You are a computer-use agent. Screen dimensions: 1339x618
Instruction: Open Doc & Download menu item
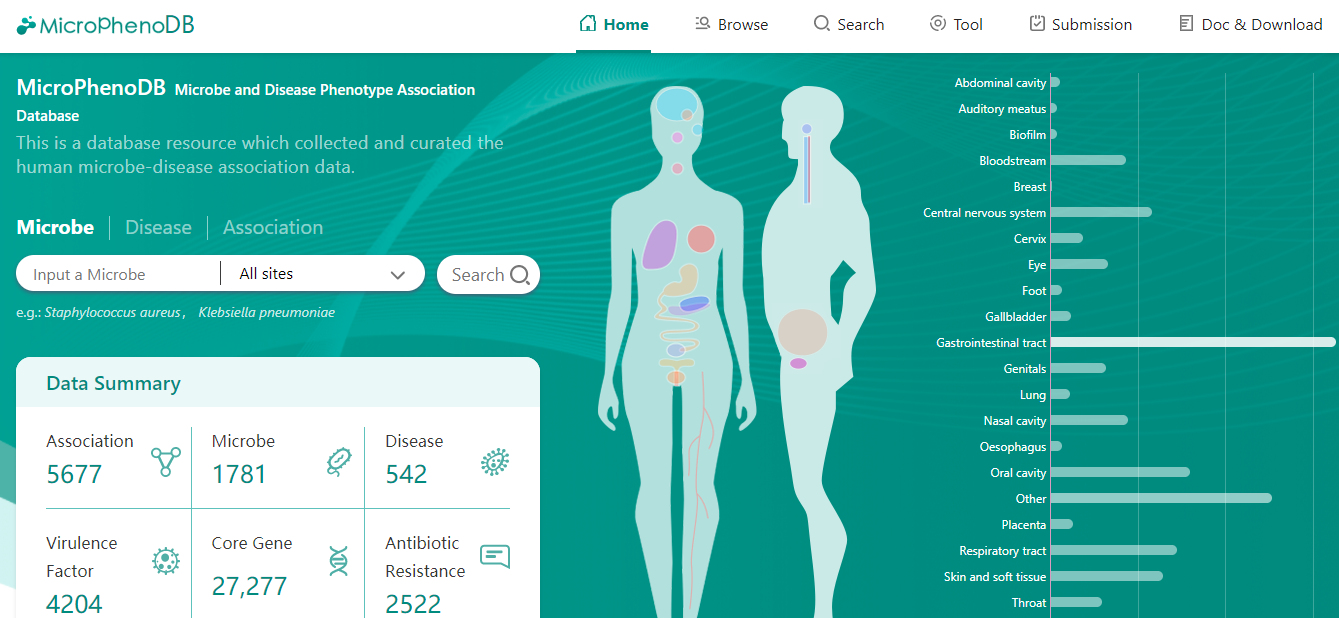coord(1250,24)
